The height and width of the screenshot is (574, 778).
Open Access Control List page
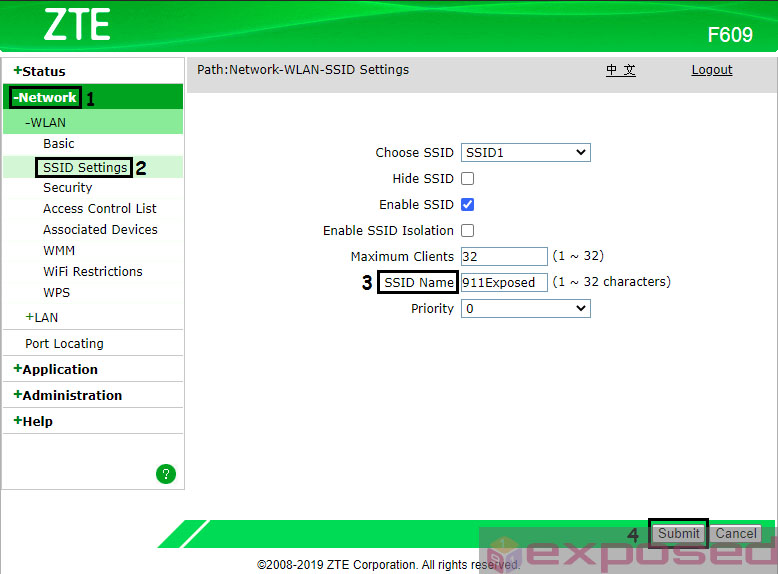tap(100, 209)
